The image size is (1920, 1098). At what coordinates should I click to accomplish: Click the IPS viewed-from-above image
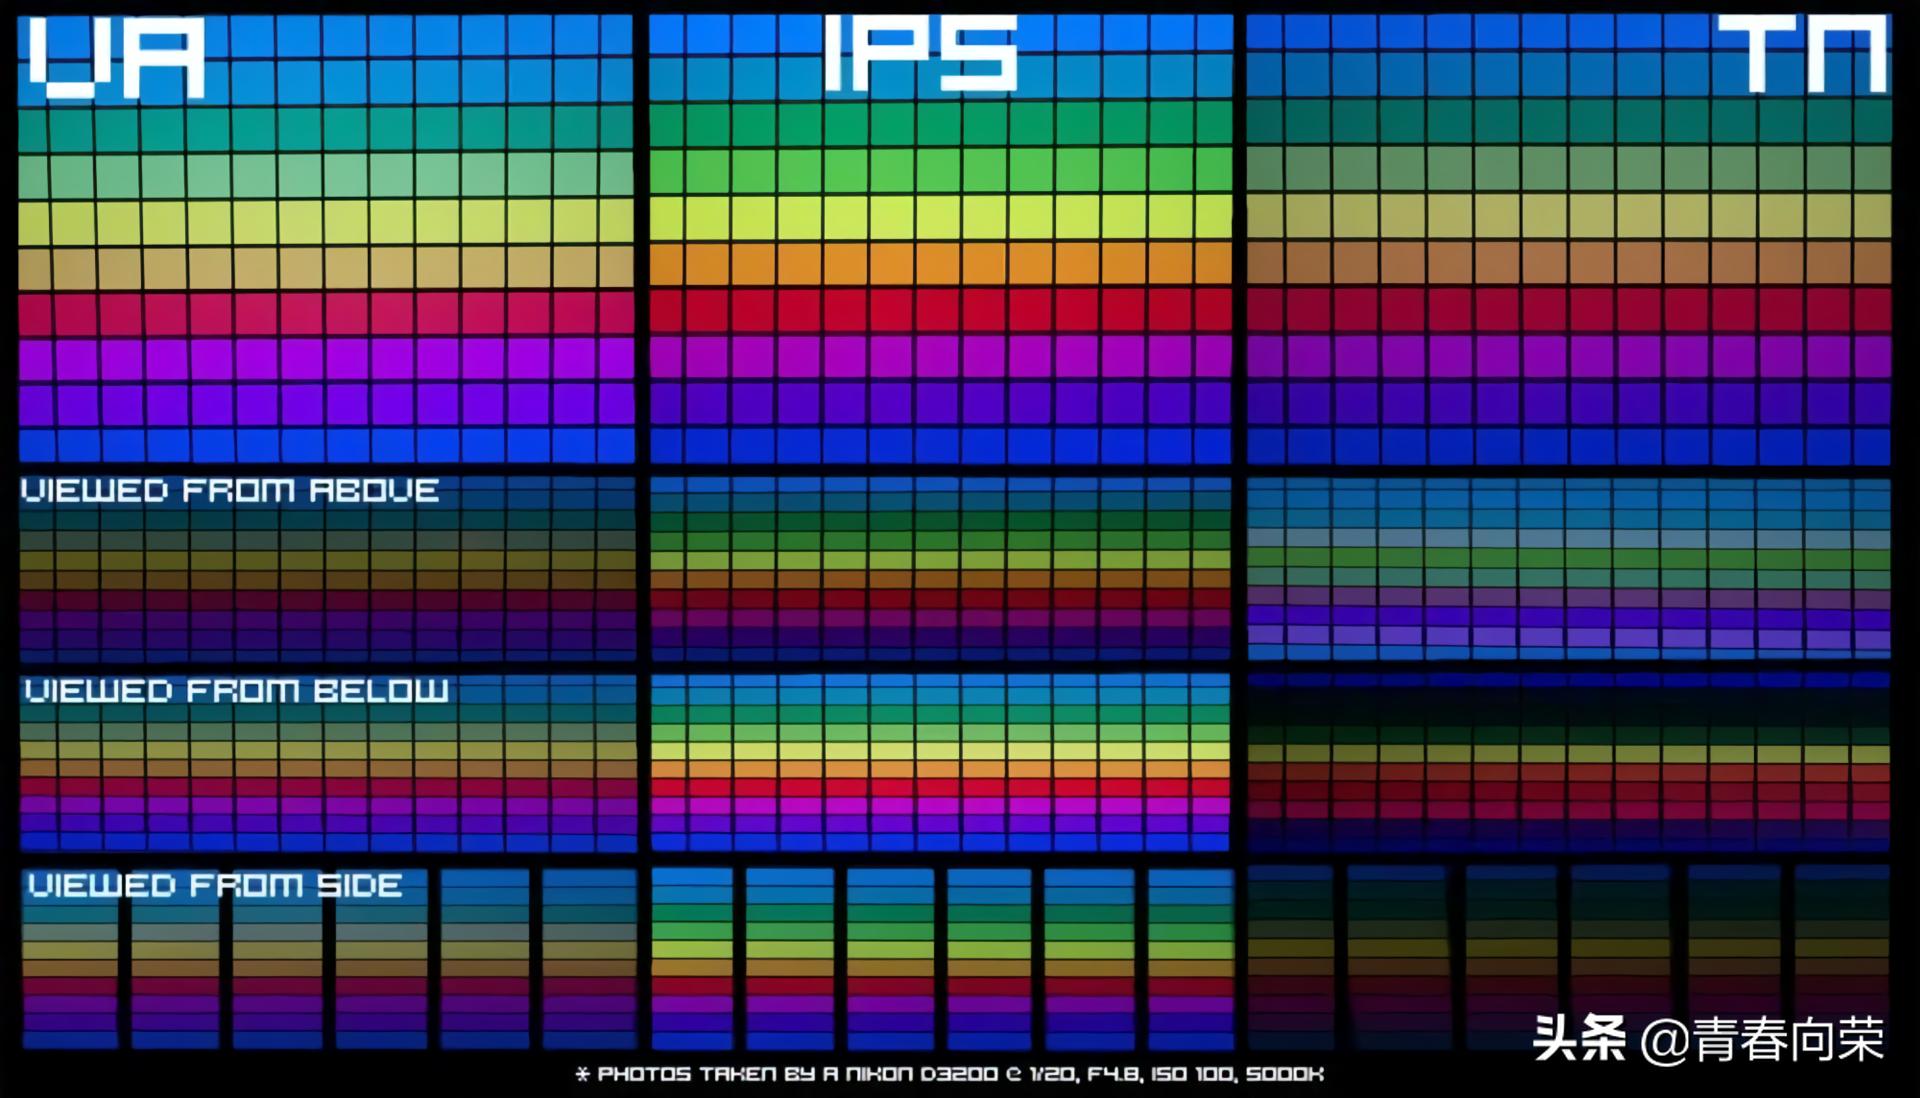940,568
